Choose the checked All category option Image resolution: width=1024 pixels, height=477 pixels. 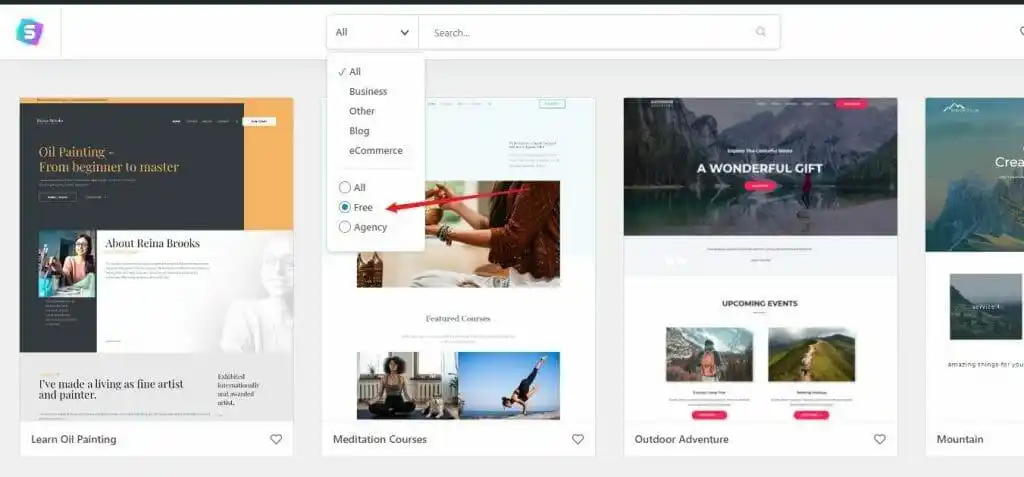[x=355, y=72]
